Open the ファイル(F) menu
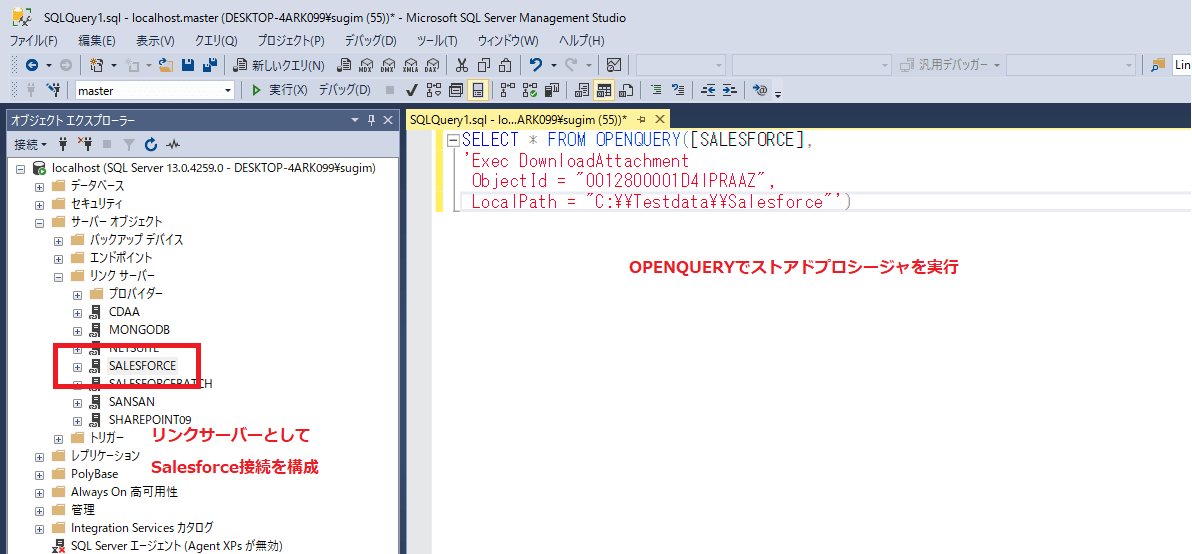1192x554 pixels. [33, 40]
